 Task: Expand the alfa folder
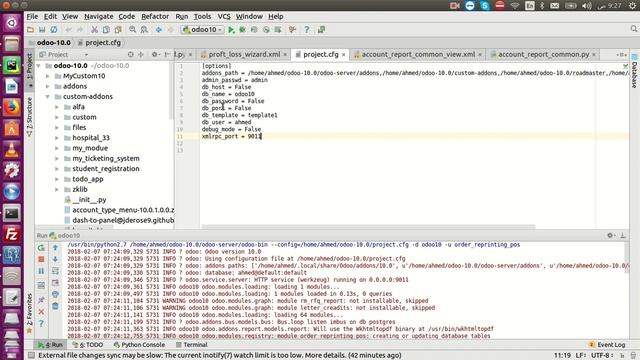(57, 107)
